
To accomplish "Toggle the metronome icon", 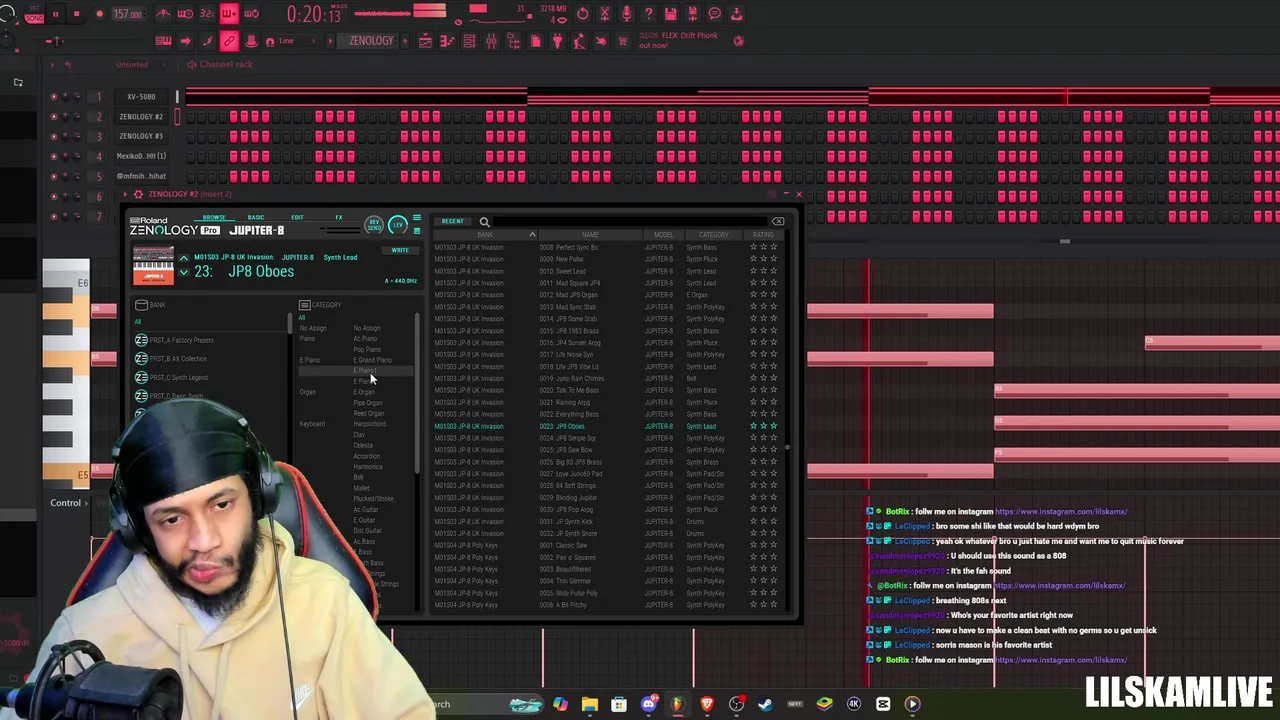I will point(163,14).
